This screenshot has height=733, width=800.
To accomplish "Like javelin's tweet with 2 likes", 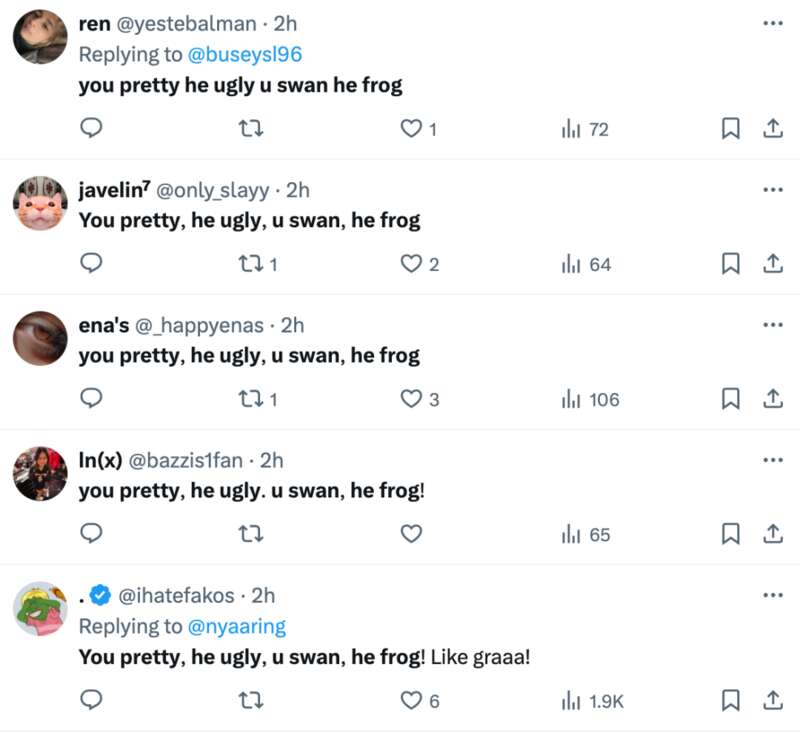I will click(411, 264).
